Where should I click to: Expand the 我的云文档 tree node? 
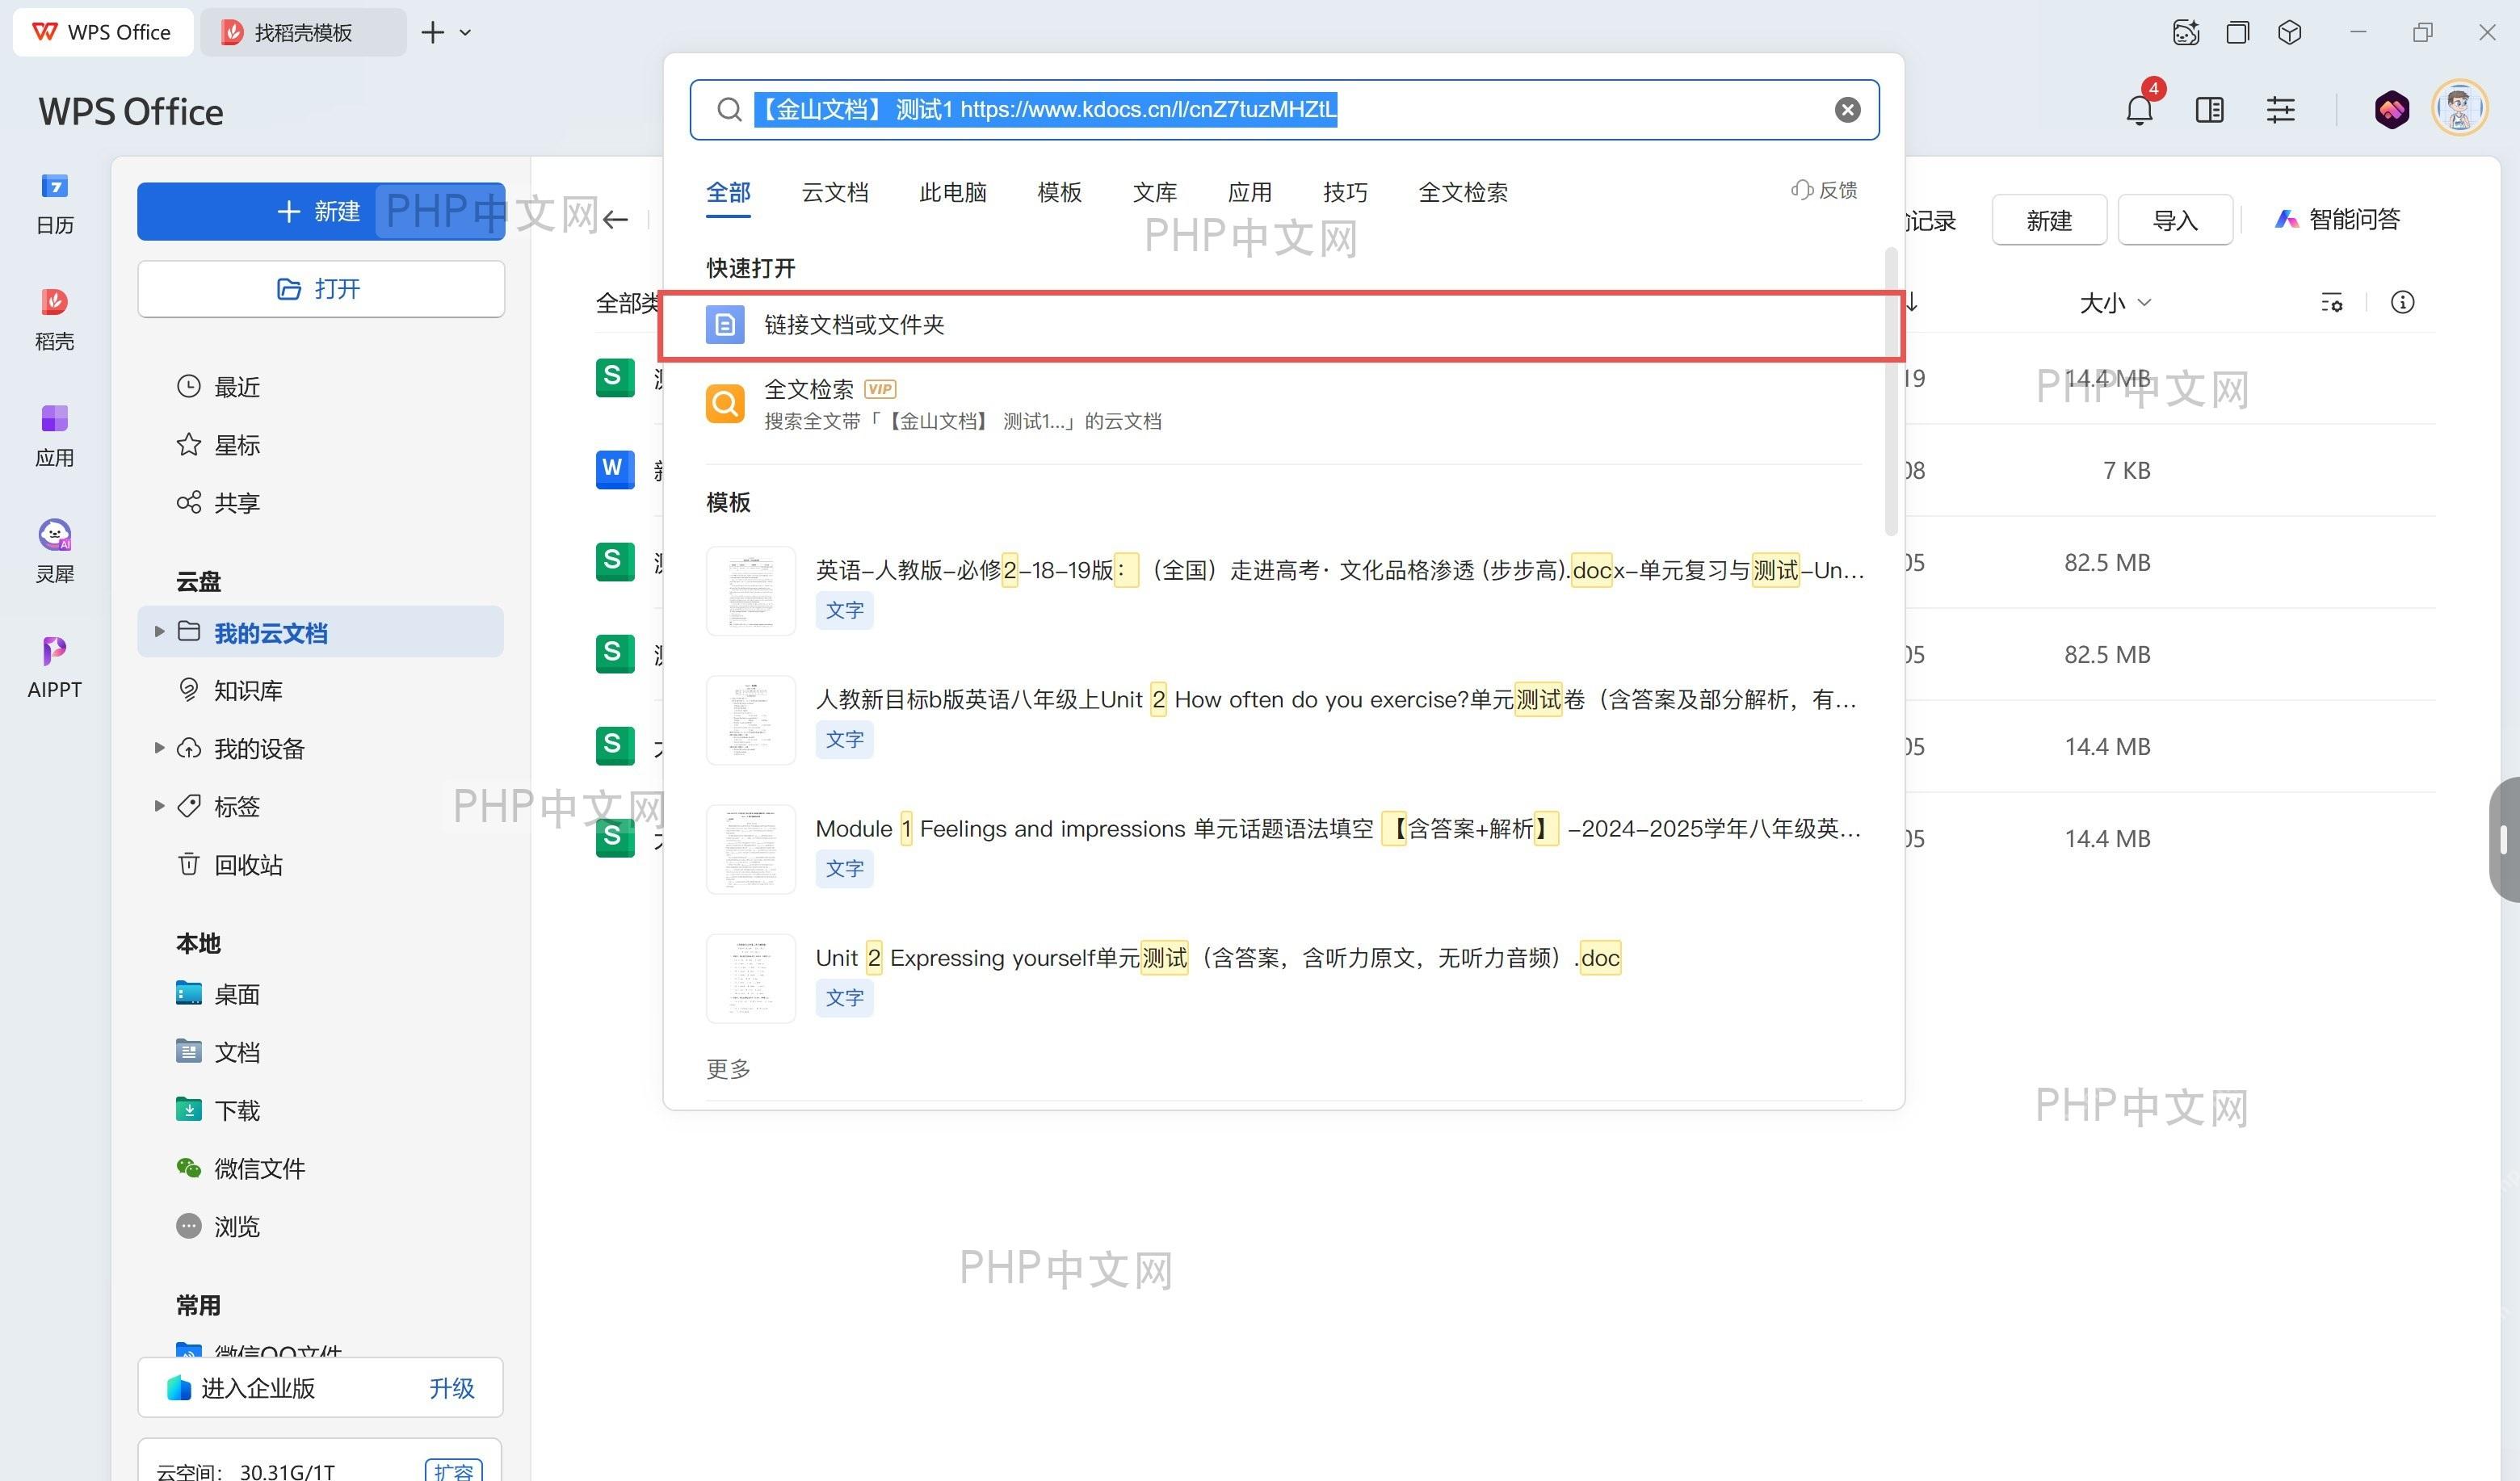click(158, 631)
